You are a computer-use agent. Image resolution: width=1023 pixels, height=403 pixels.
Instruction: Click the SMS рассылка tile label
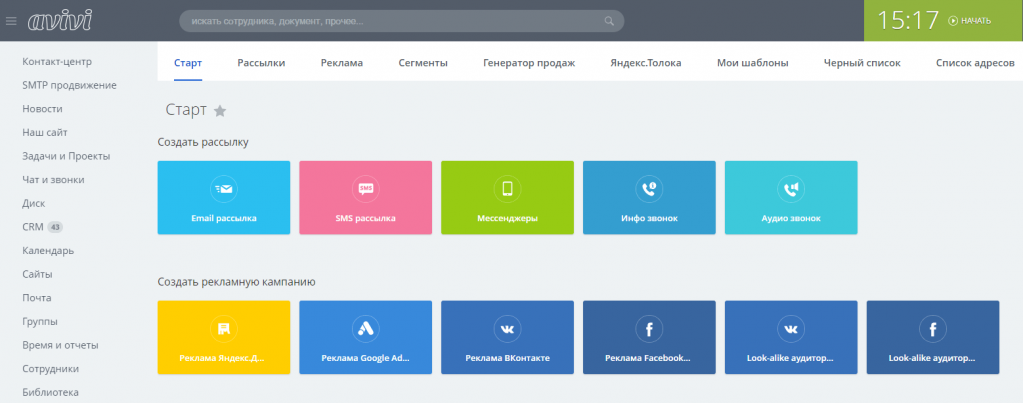click(x=365, y=218)
